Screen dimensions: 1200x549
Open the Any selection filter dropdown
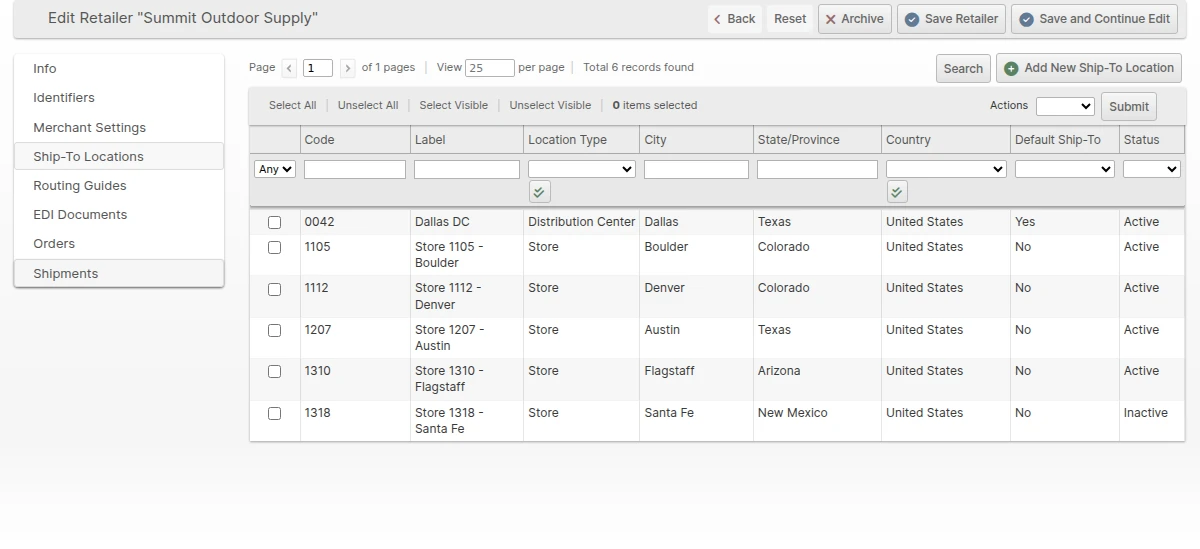275,169
